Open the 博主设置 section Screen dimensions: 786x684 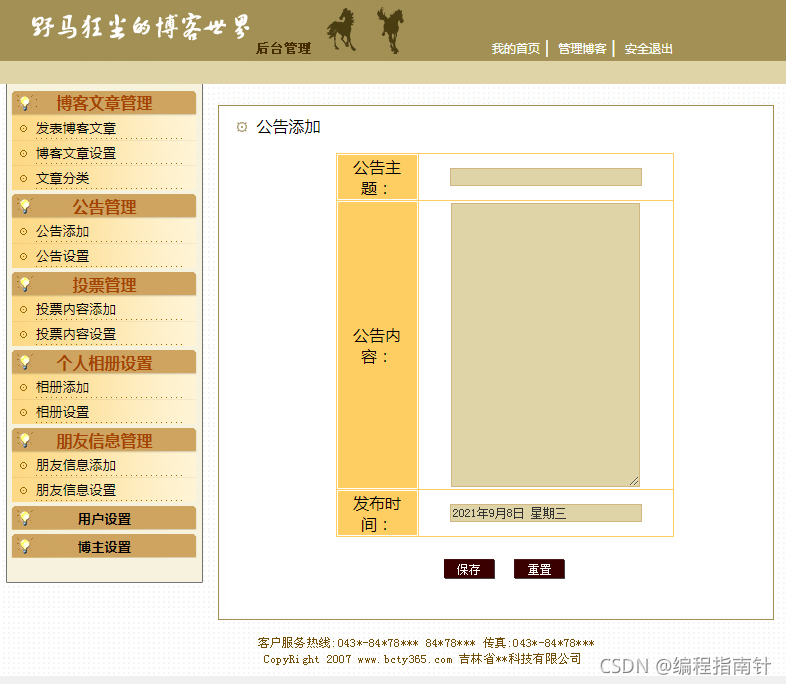tap(104, 546)
